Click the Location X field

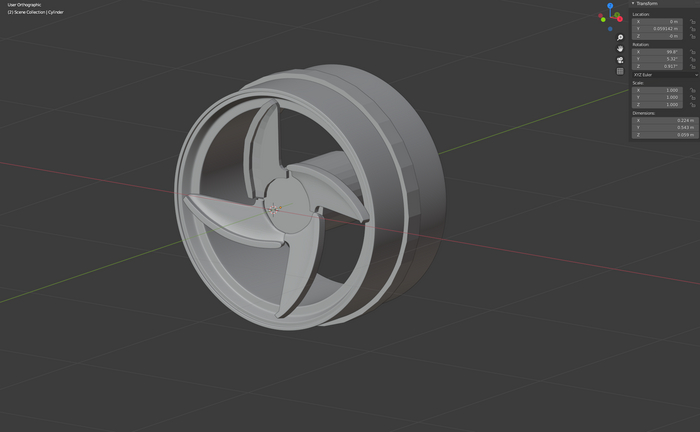657,21
